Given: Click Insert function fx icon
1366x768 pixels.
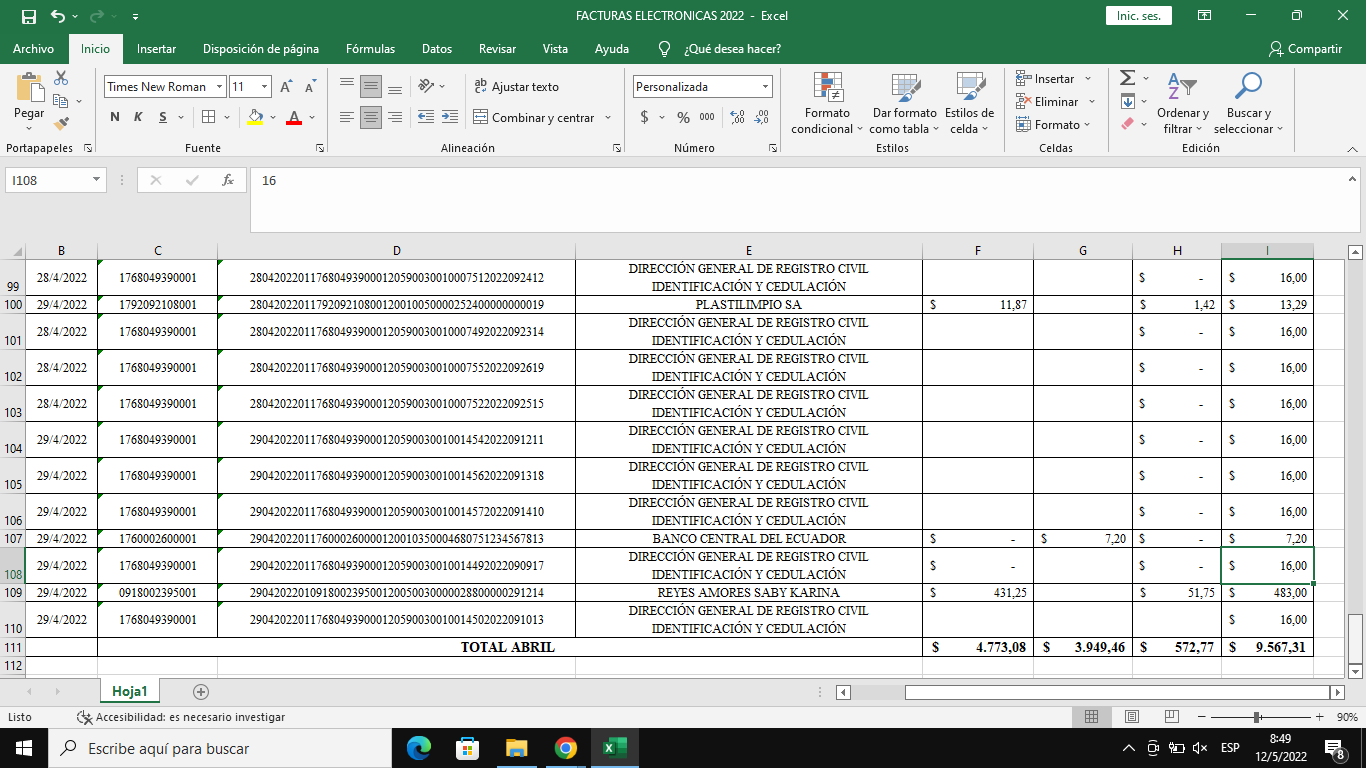Looking at the screenshot, I should [228, 180].
